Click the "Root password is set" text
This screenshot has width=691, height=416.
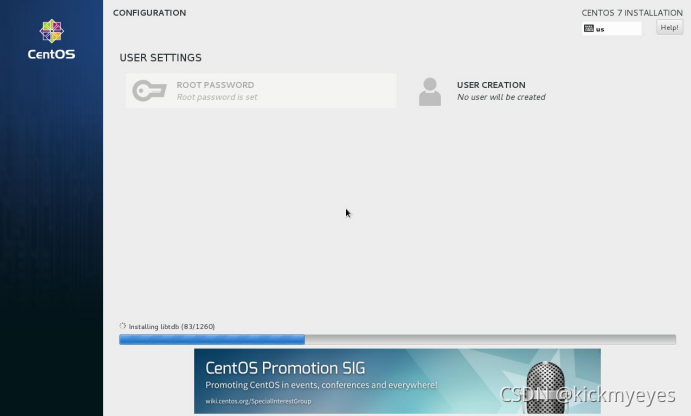[217, 97]
